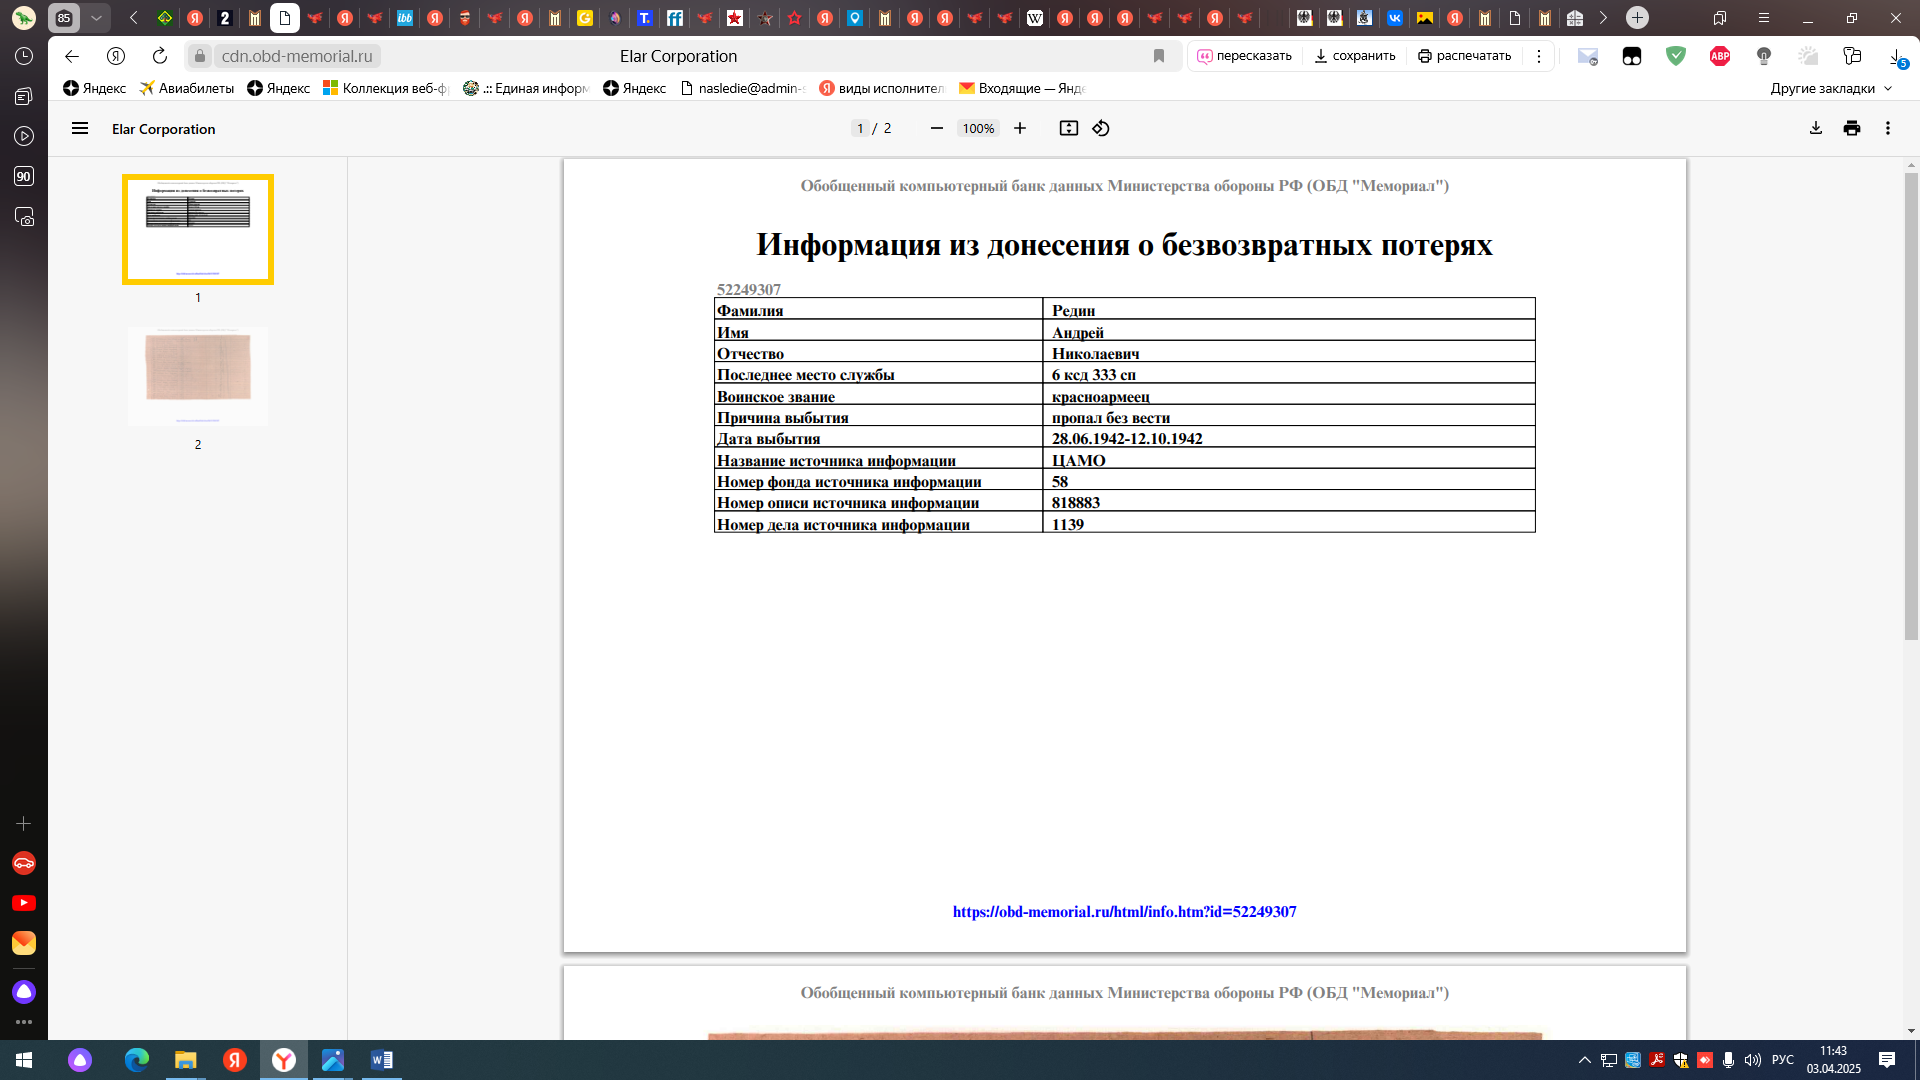Open a new browser tab
The height and width of the screenshot is (1080, 1920).
pos(1637,18)
